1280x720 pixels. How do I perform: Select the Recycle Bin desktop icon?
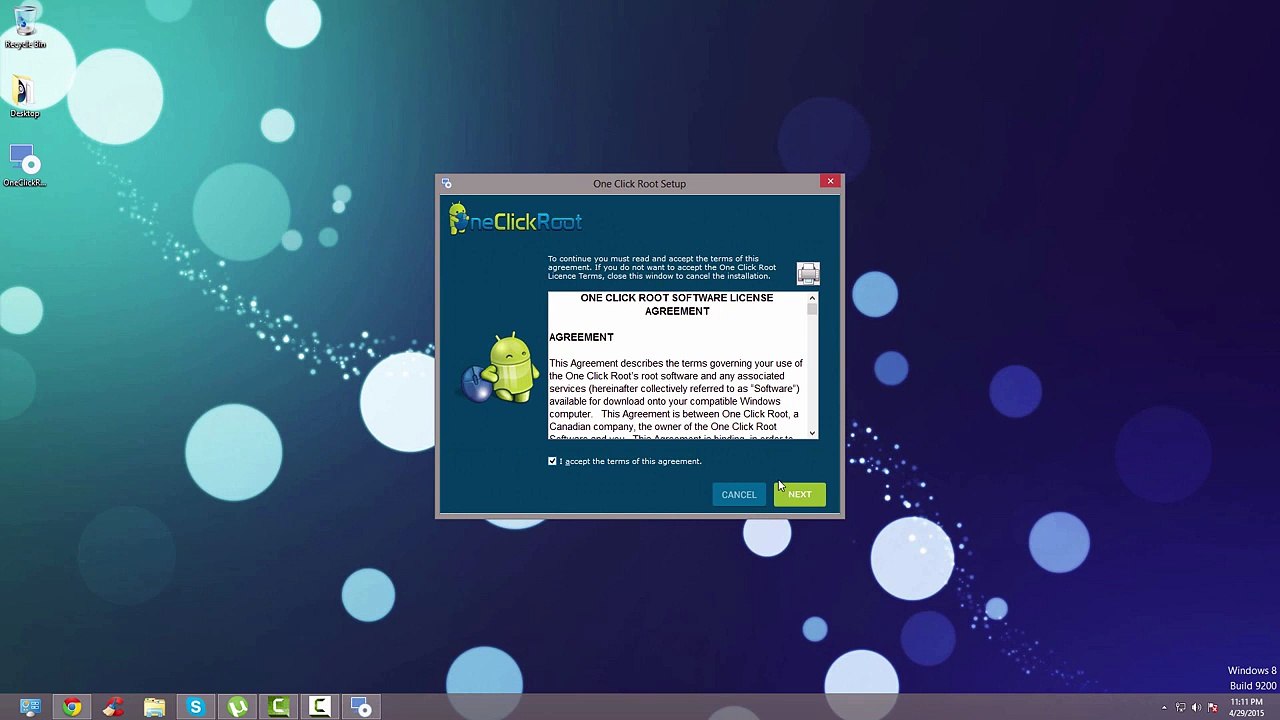tap(25, 27)
